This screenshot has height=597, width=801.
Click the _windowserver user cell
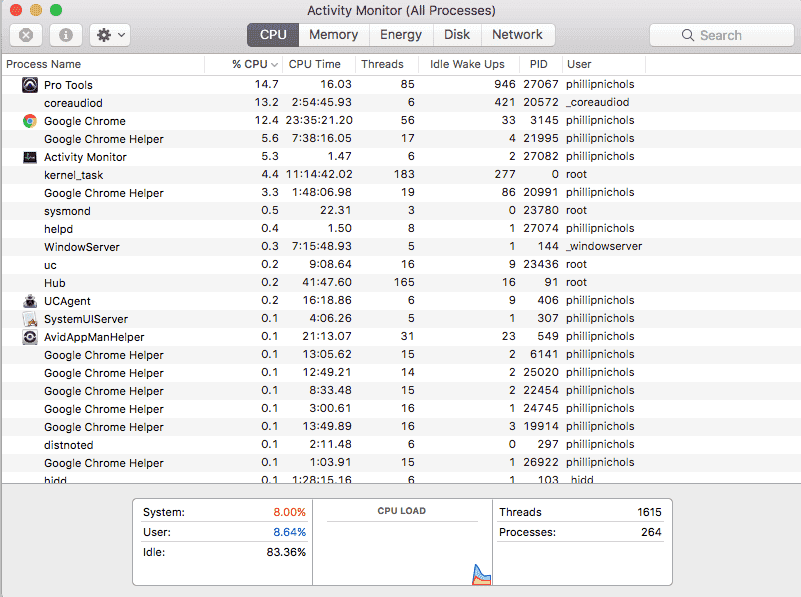(x=604, y=247)
